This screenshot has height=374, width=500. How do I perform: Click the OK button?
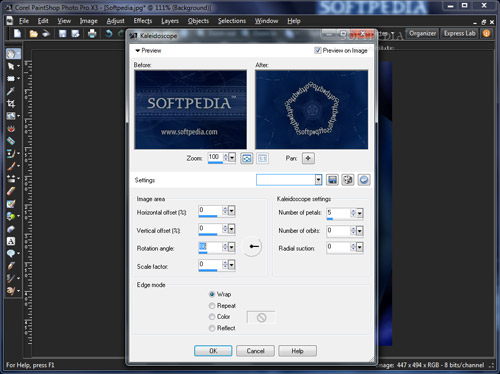213,351
